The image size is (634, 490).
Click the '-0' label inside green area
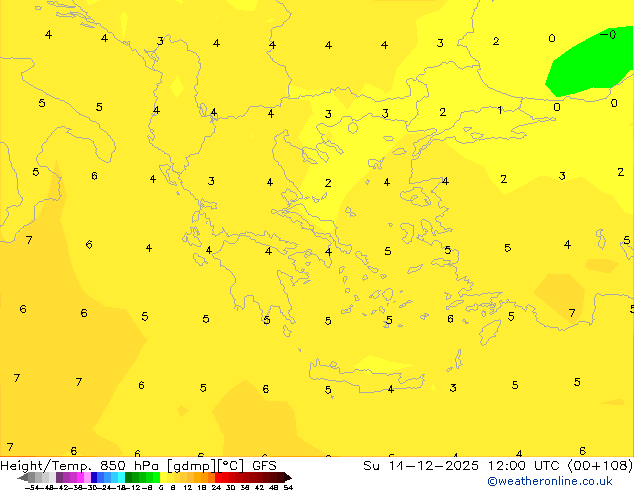tap(608, 35)
